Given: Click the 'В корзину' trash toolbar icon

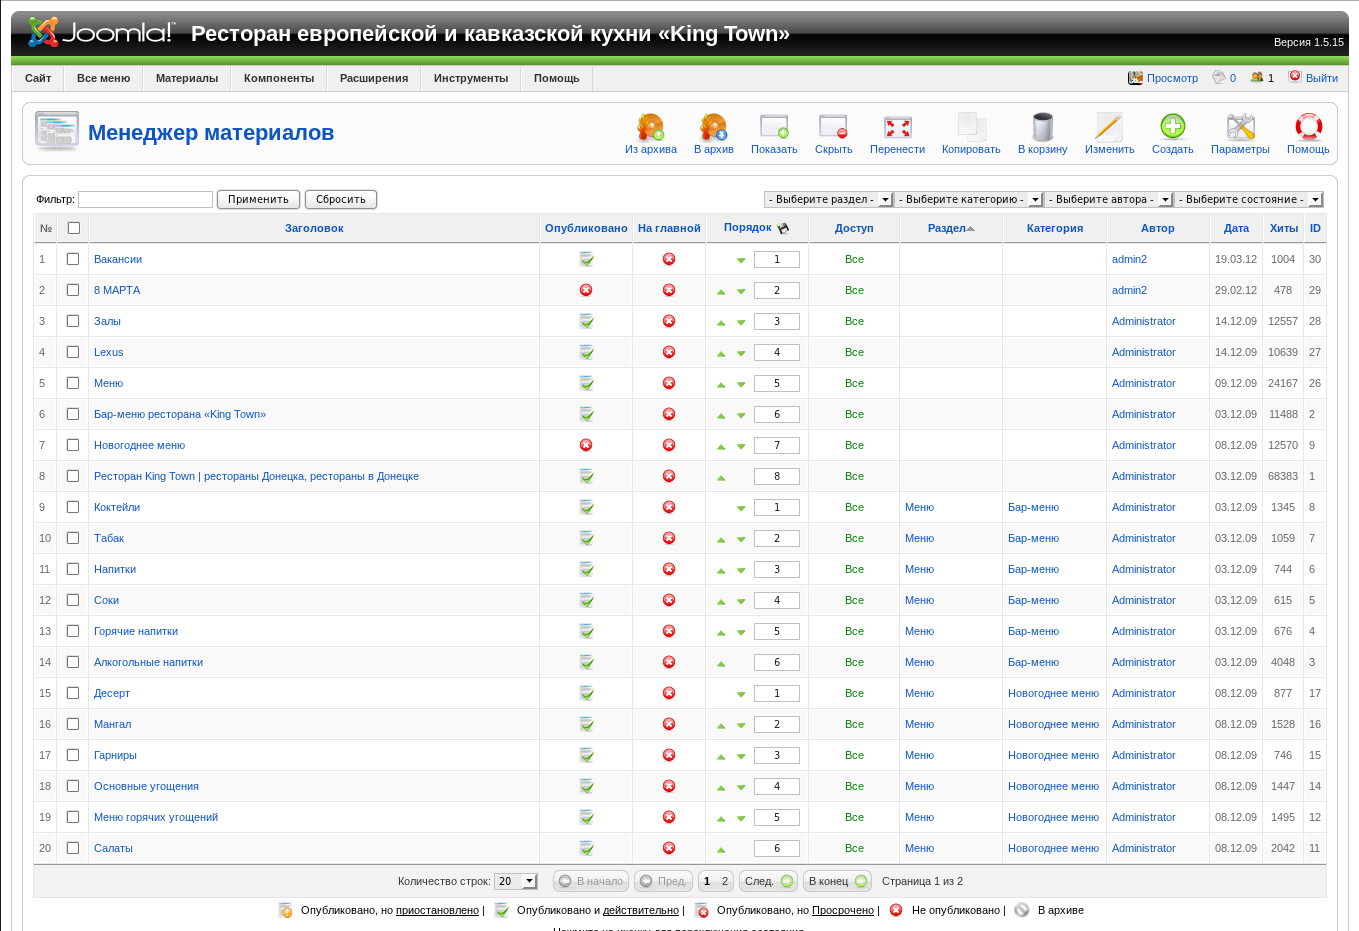Looking at the screenshot, I should point(1043,127).
